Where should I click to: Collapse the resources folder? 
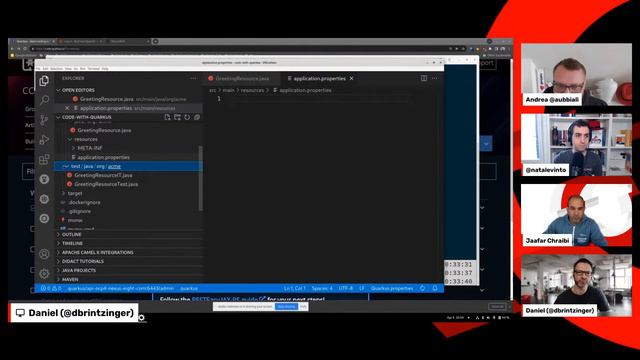[86, 139]
